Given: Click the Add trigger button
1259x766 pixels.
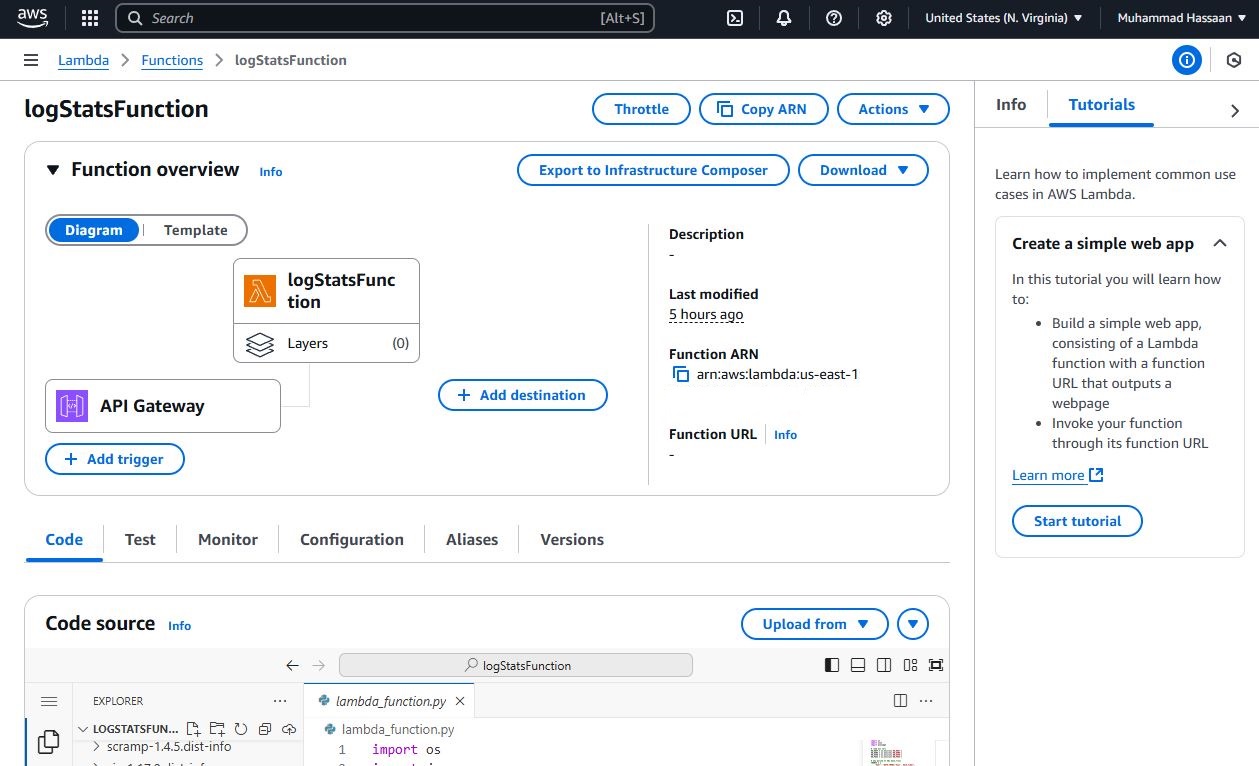Looking at the screenshot, I should [x=115, y=459].
